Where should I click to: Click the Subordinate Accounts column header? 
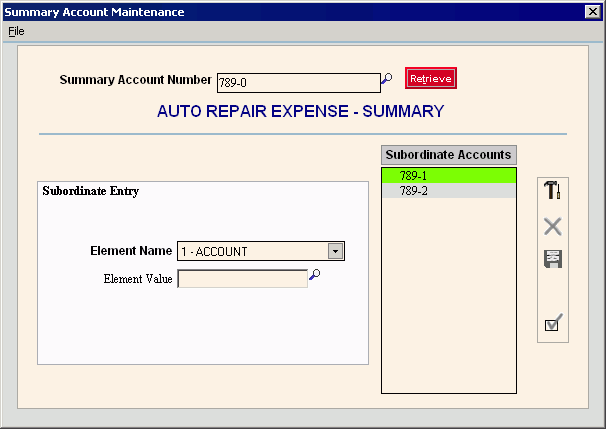click(x=448, y=155)
